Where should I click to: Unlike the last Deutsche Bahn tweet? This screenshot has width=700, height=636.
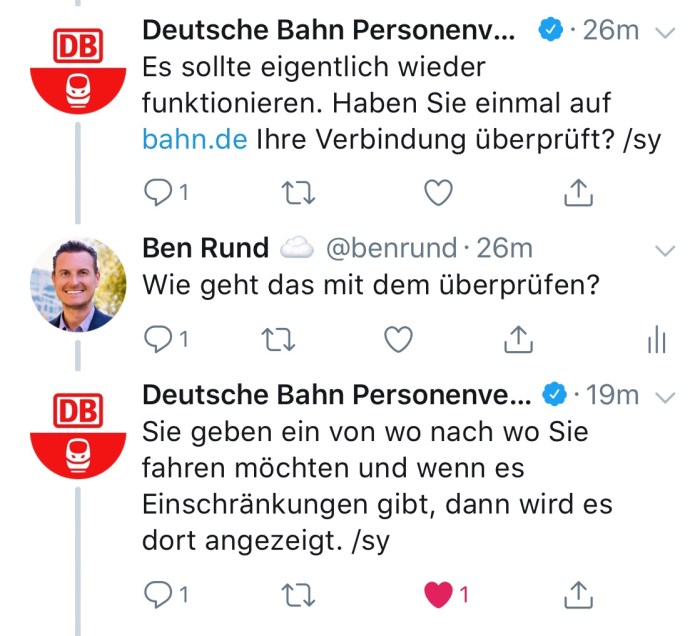pyautogui.click(x=438, y=595)
